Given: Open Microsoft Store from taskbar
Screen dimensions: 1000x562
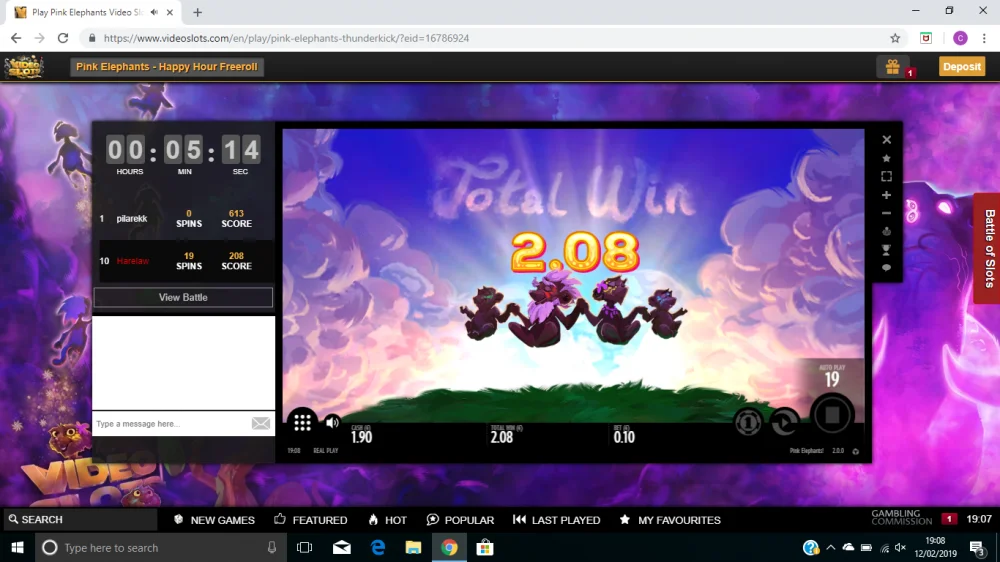Looking at the screenshot, I should 485,547.
